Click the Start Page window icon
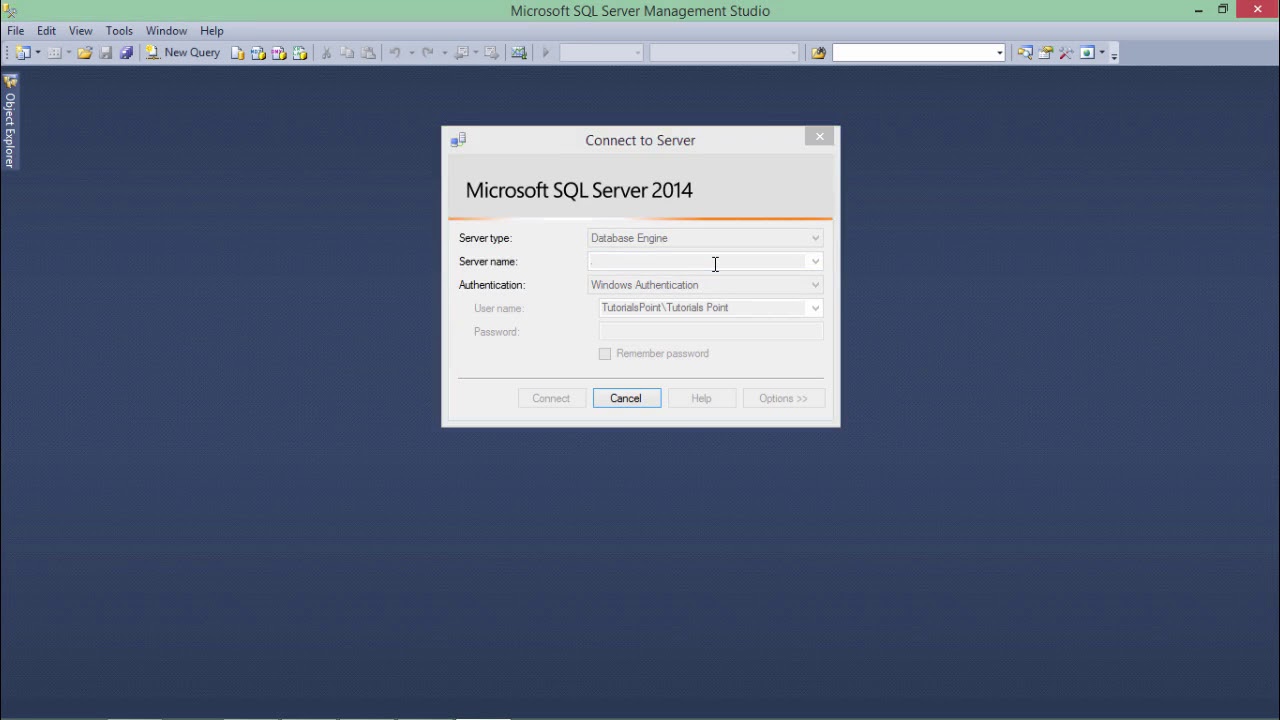The height and width of the screenshot is (720, 1280). [x=1087, y=53]
